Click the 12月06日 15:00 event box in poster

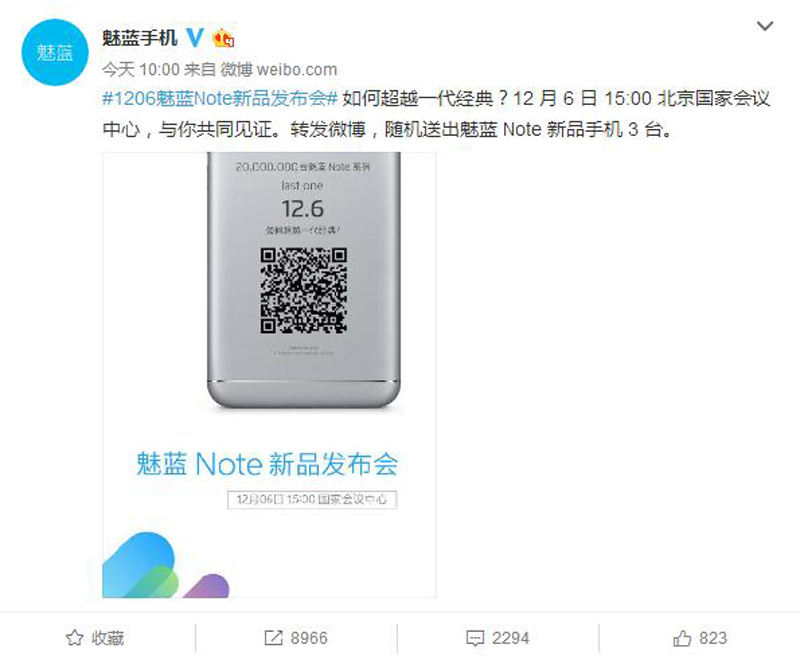[312, 499]
